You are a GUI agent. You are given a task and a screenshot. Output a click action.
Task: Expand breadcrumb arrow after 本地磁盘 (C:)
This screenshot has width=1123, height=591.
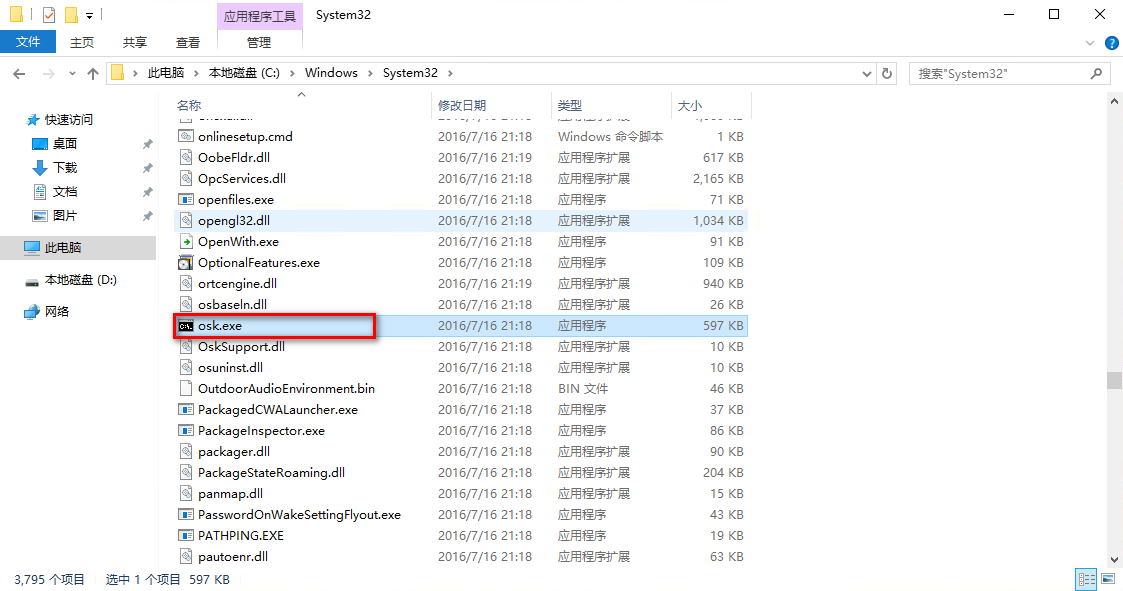pos(292,73)
